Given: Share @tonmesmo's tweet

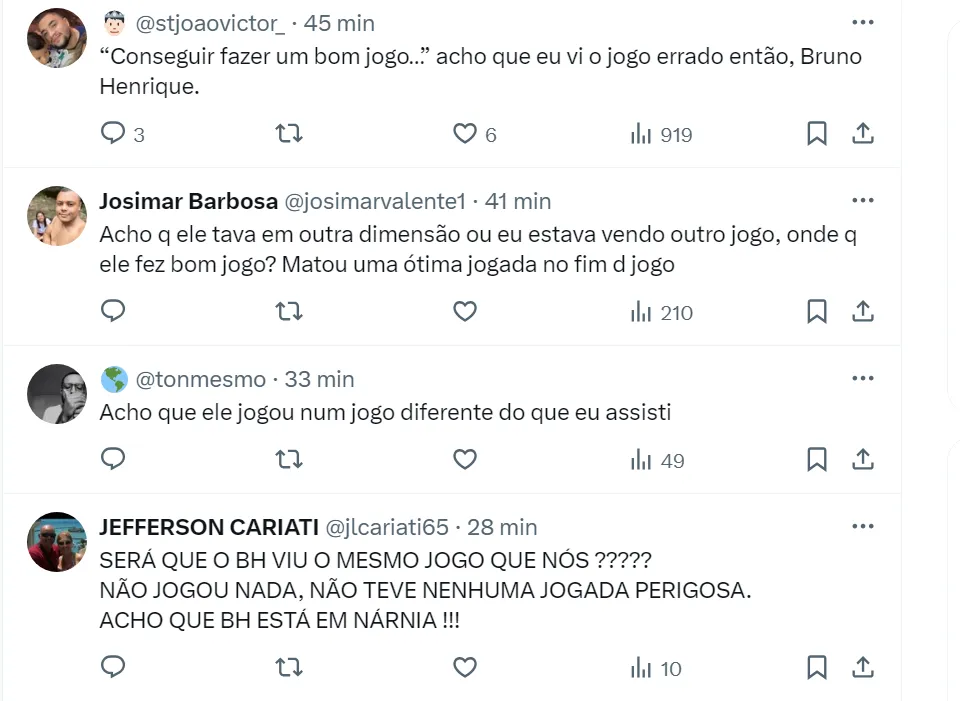Looking at the screenshot, I should 863,460.
